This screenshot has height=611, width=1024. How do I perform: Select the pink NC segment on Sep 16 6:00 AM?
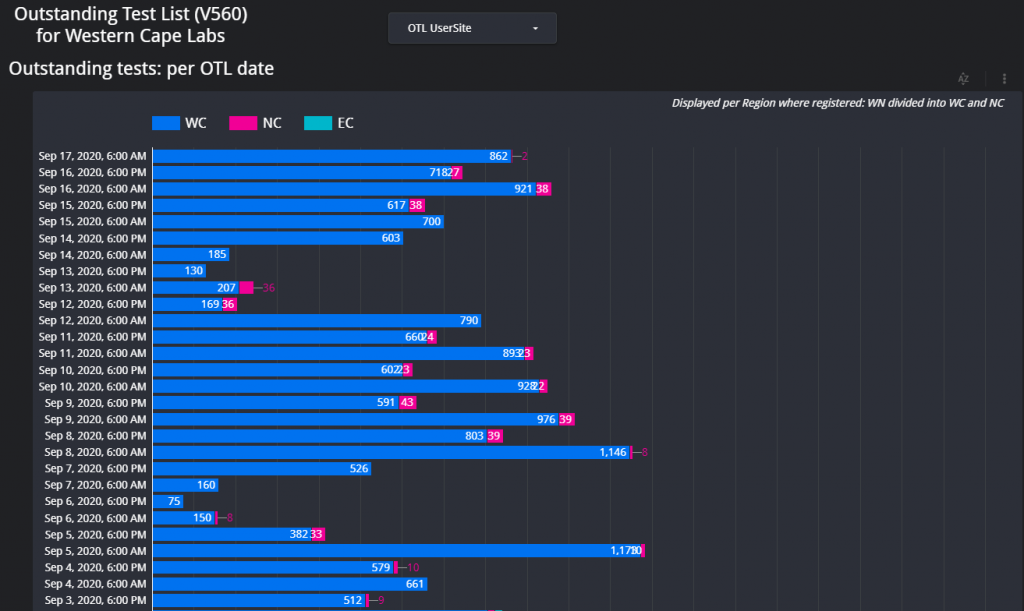(543, 189)
